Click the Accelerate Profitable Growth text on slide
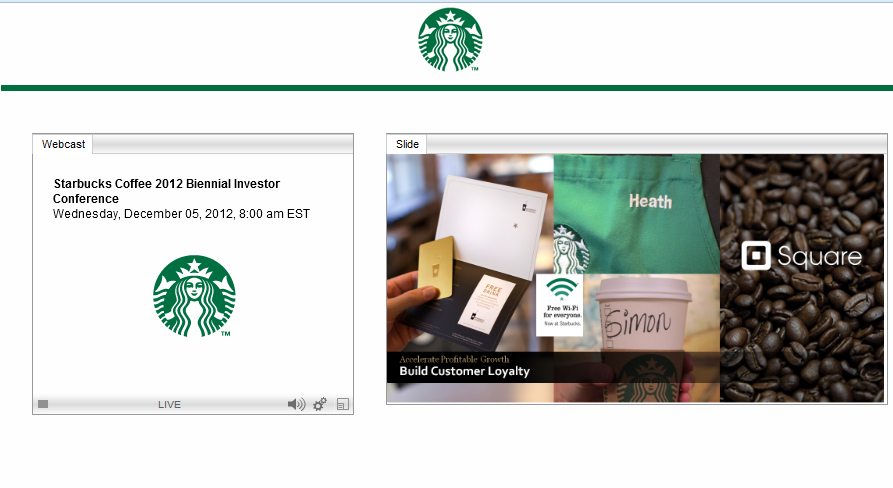The height and width of the screenshot is (488, 893). click(x=454, y=359)
